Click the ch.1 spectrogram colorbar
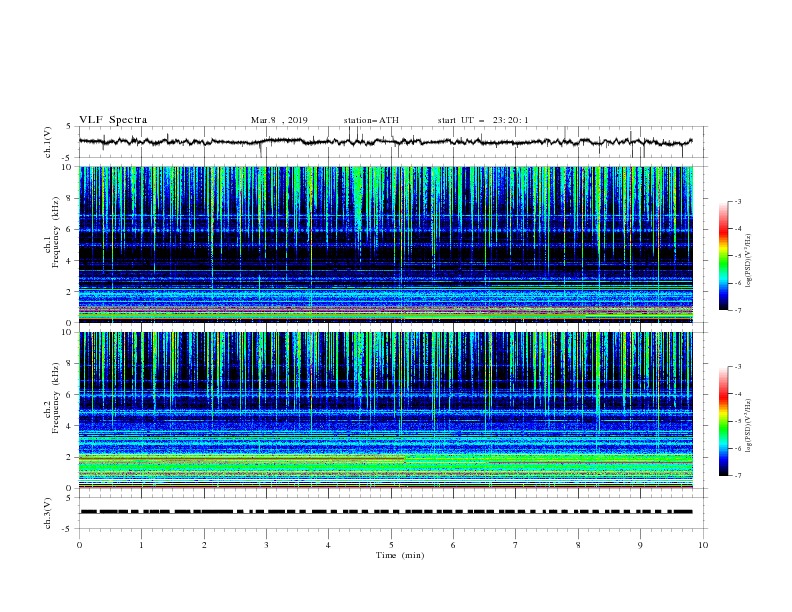Image resolution: width=792 pixels, height=612 pixels. 724,256
